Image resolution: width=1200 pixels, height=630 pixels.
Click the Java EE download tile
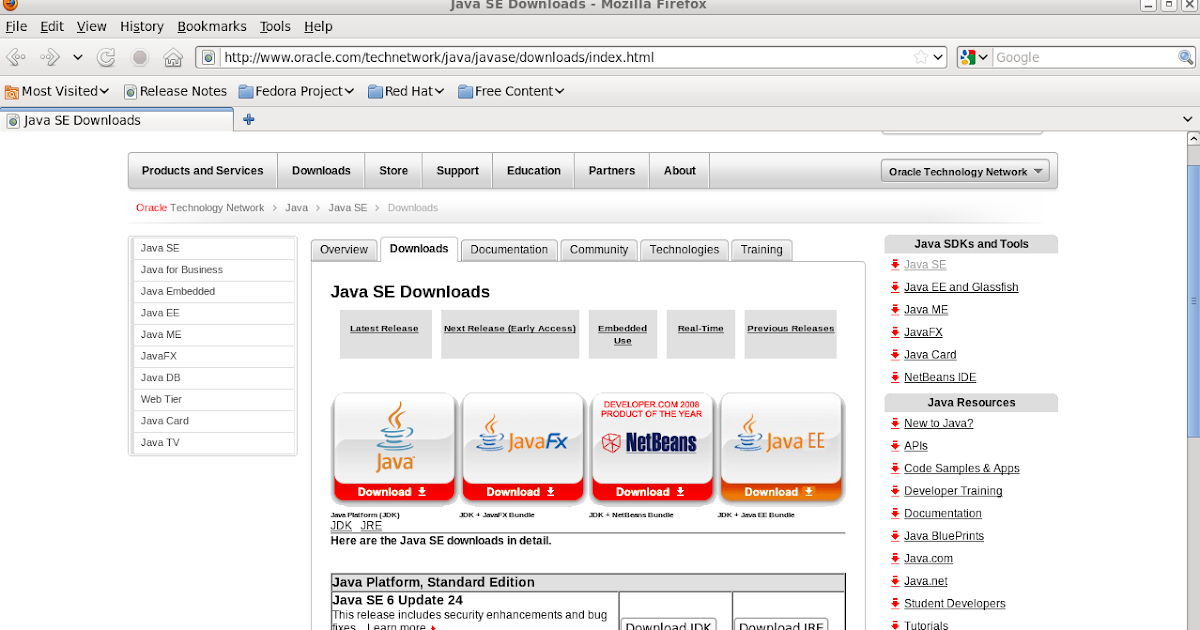pos(780,447)
